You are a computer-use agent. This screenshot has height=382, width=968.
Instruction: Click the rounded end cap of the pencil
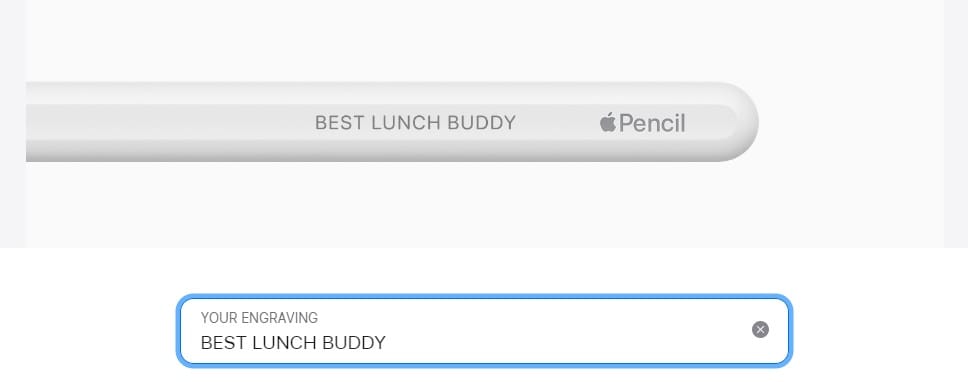click(x=738, y=122)
